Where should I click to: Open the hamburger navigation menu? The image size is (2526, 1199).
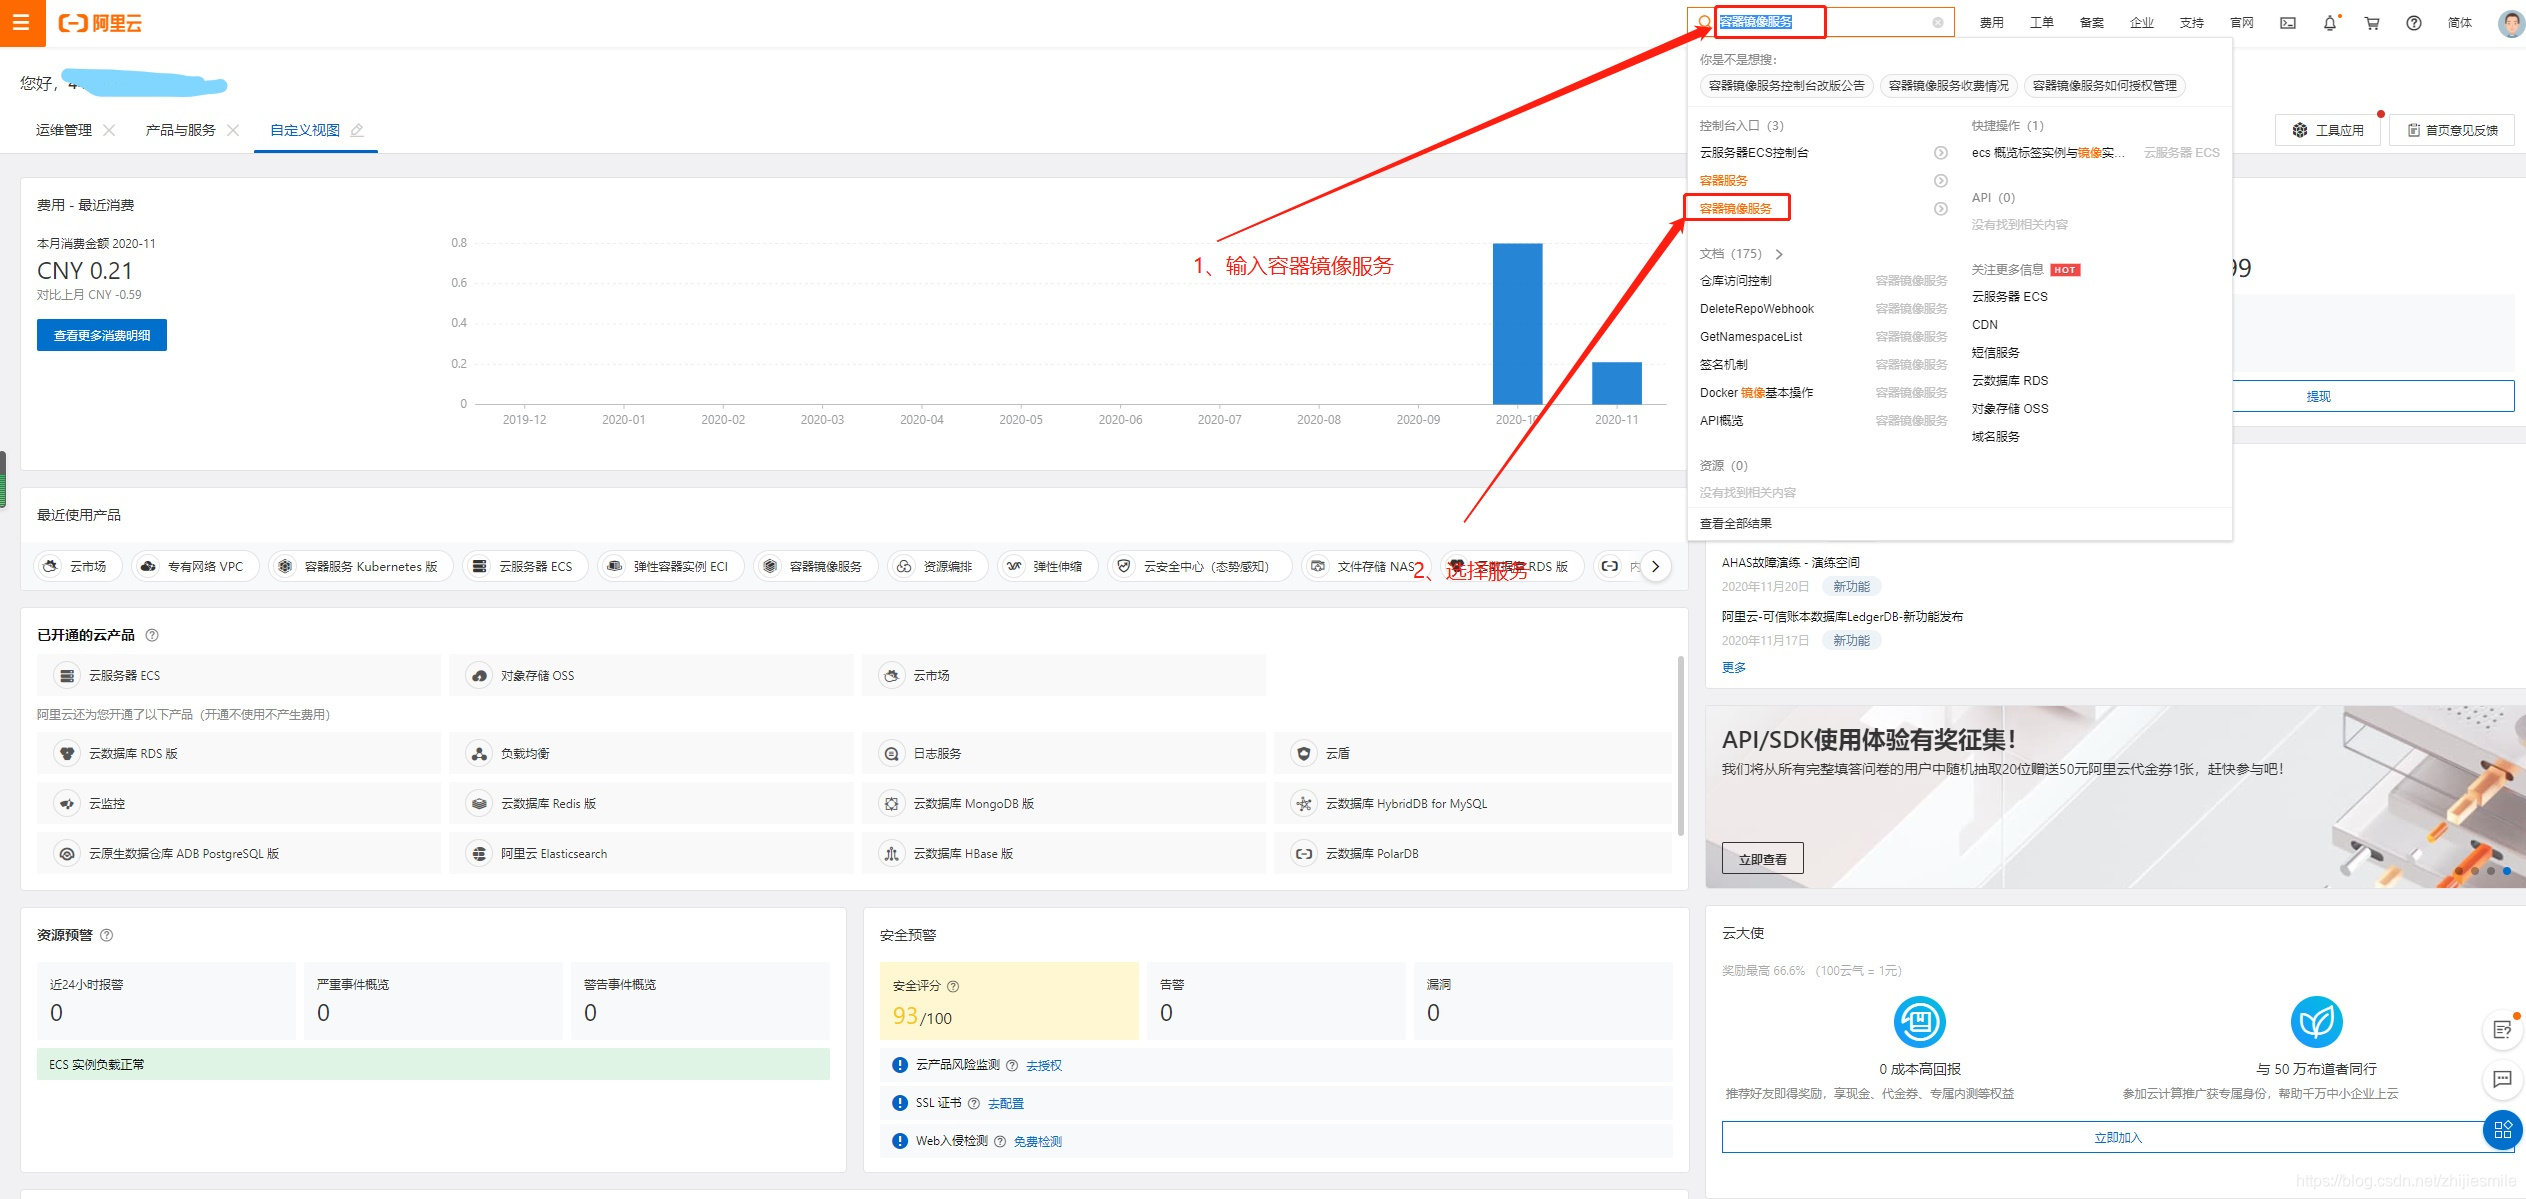click(22, 23)
